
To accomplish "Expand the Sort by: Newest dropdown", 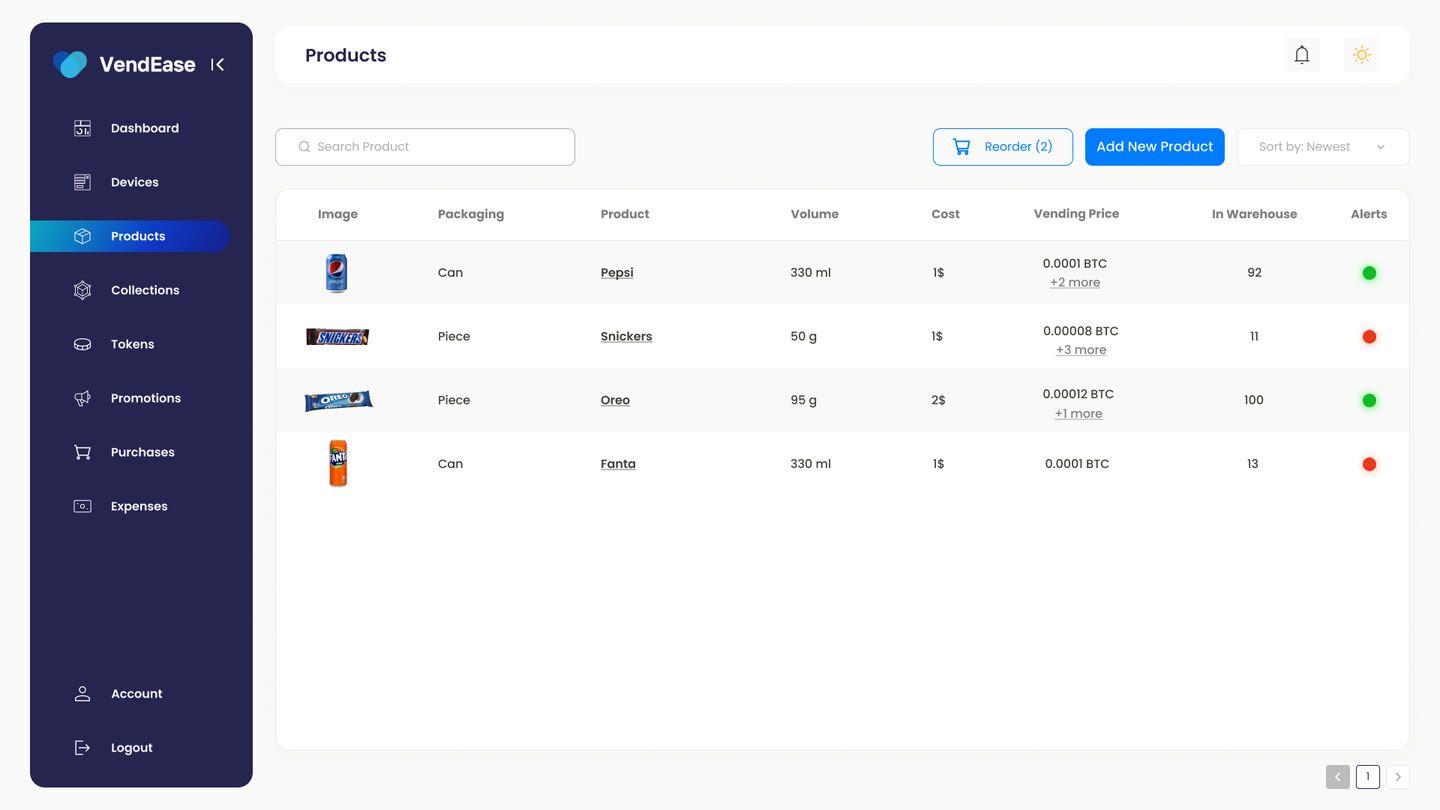I will (x=1323, y=147).
